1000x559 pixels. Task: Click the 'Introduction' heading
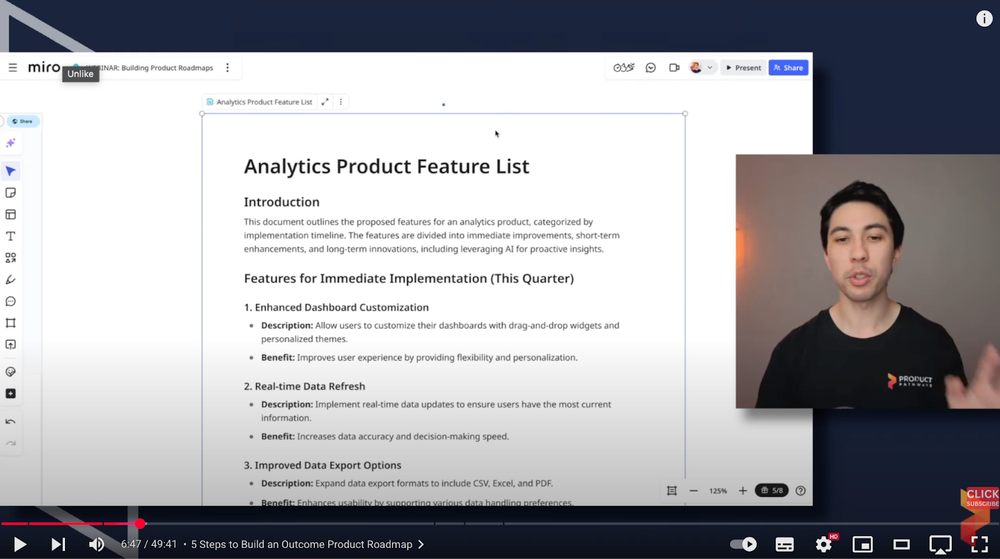tap(281, 202)
